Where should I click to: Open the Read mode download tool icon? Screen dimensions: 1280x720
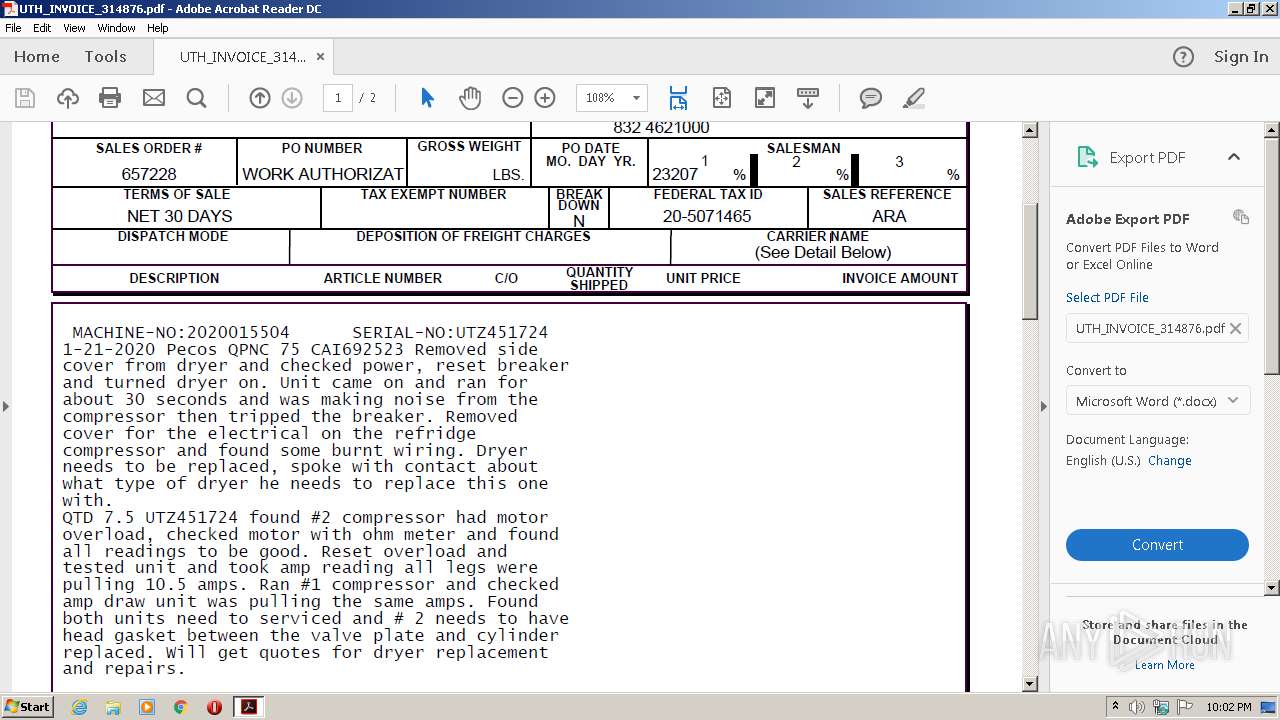[808, 98]
